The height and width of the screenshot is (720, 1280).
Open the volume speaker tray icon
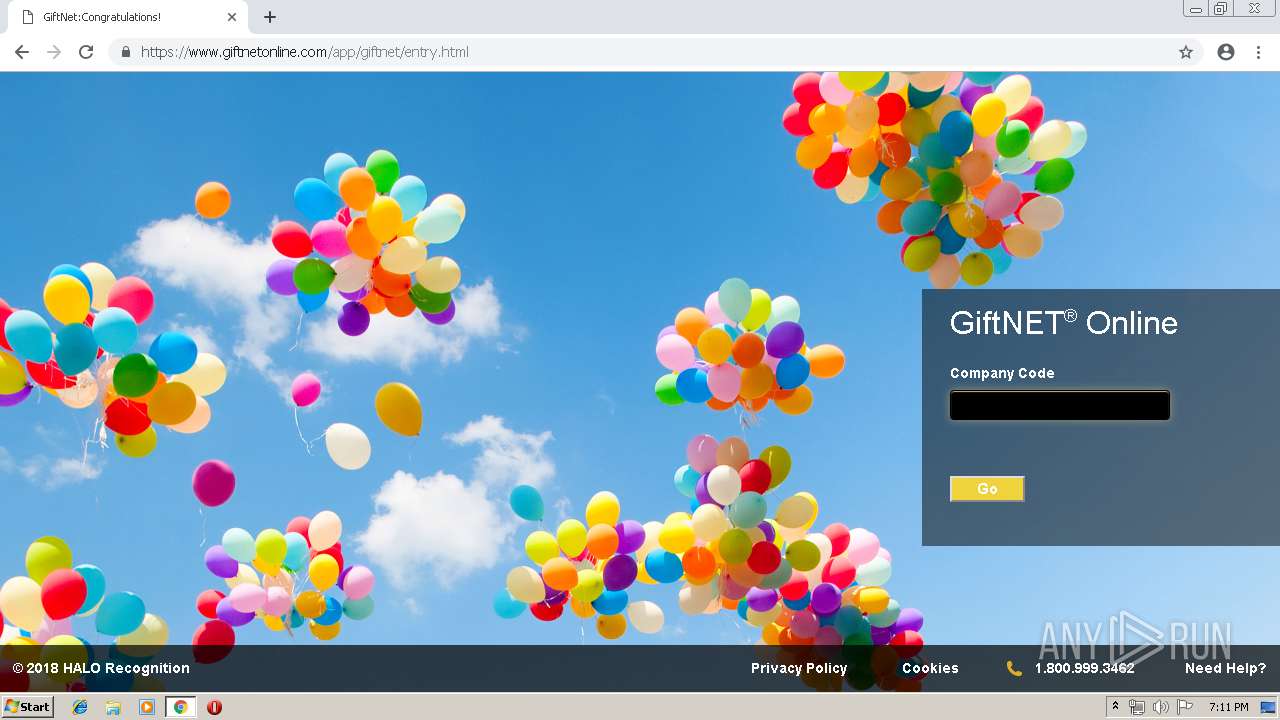tap(1161, 707)
